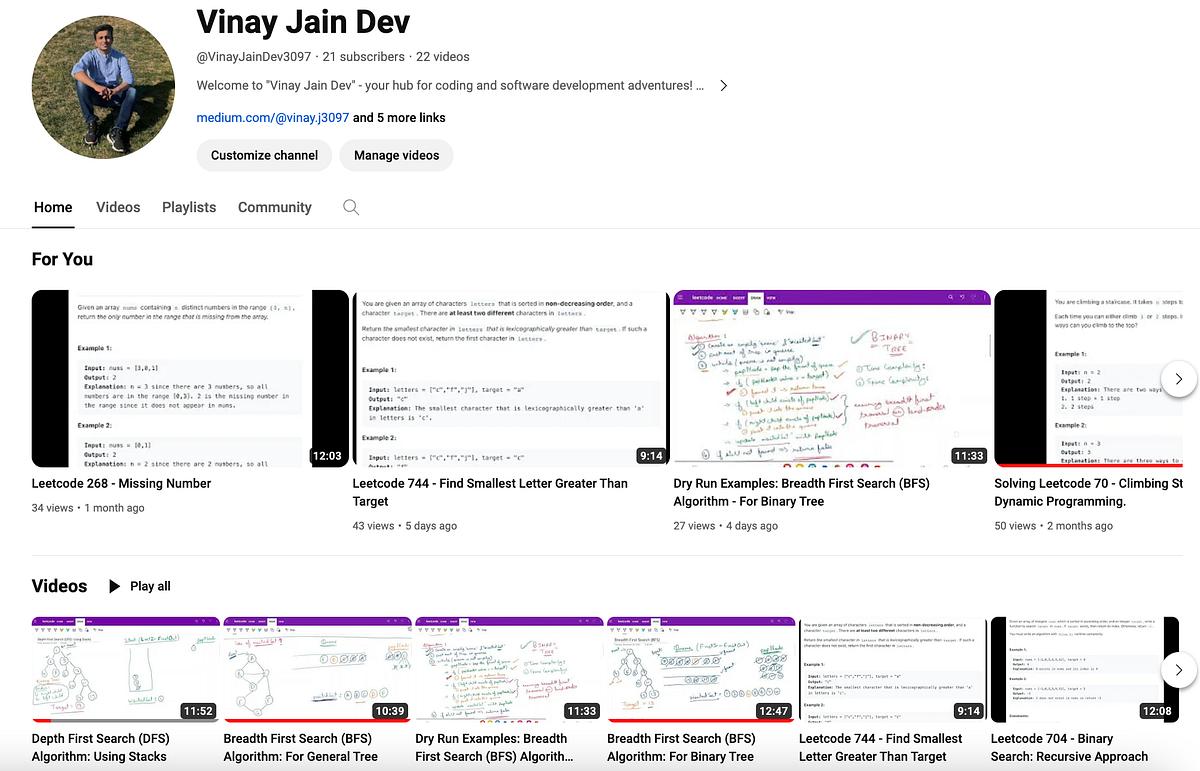This screenshot has height=771, width=1200.
Task: Open the channel search icon
Action: click(x=351, y=207)
